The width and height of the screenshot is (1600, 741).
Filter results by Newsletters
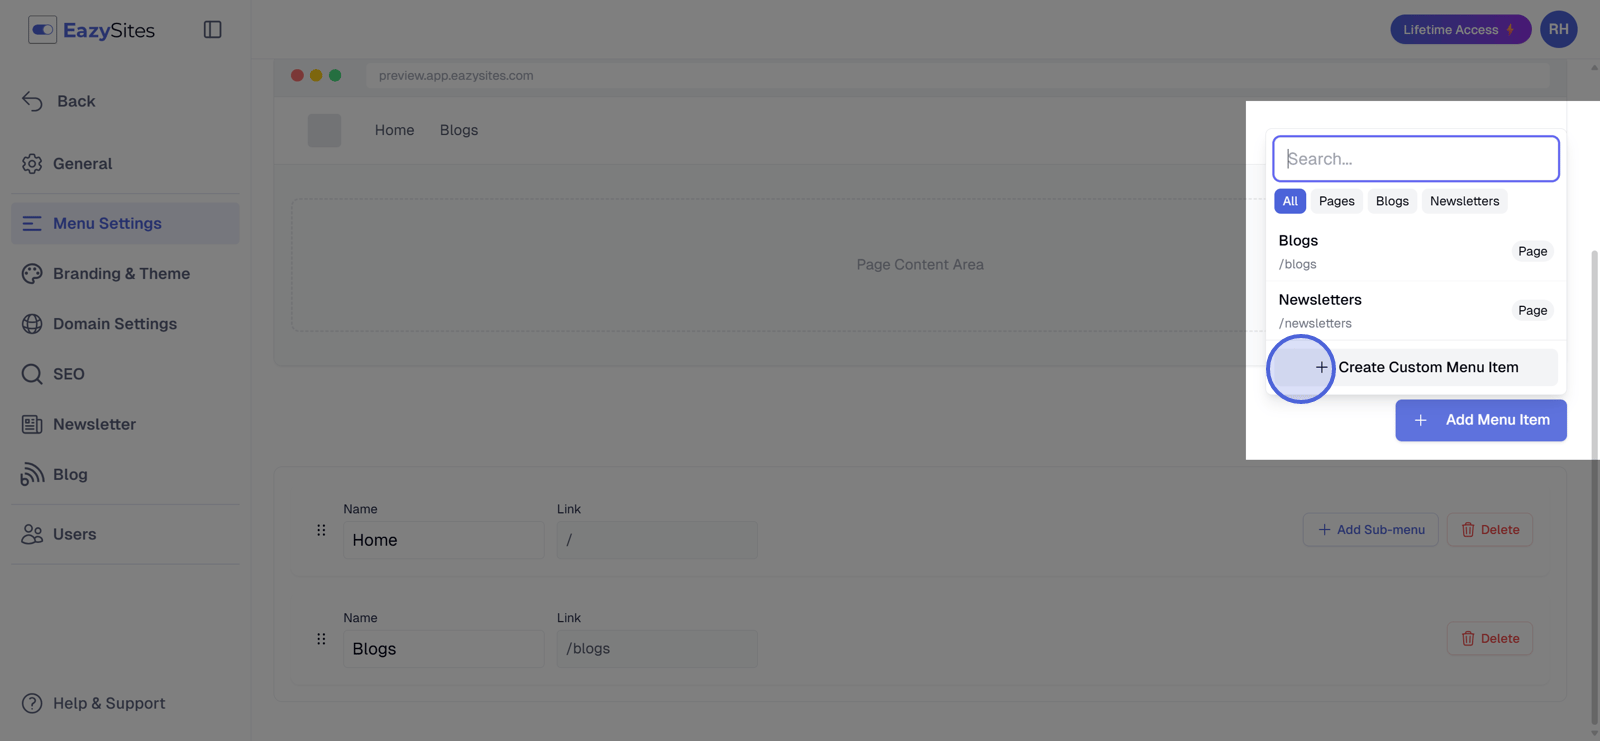[1464, 201]
